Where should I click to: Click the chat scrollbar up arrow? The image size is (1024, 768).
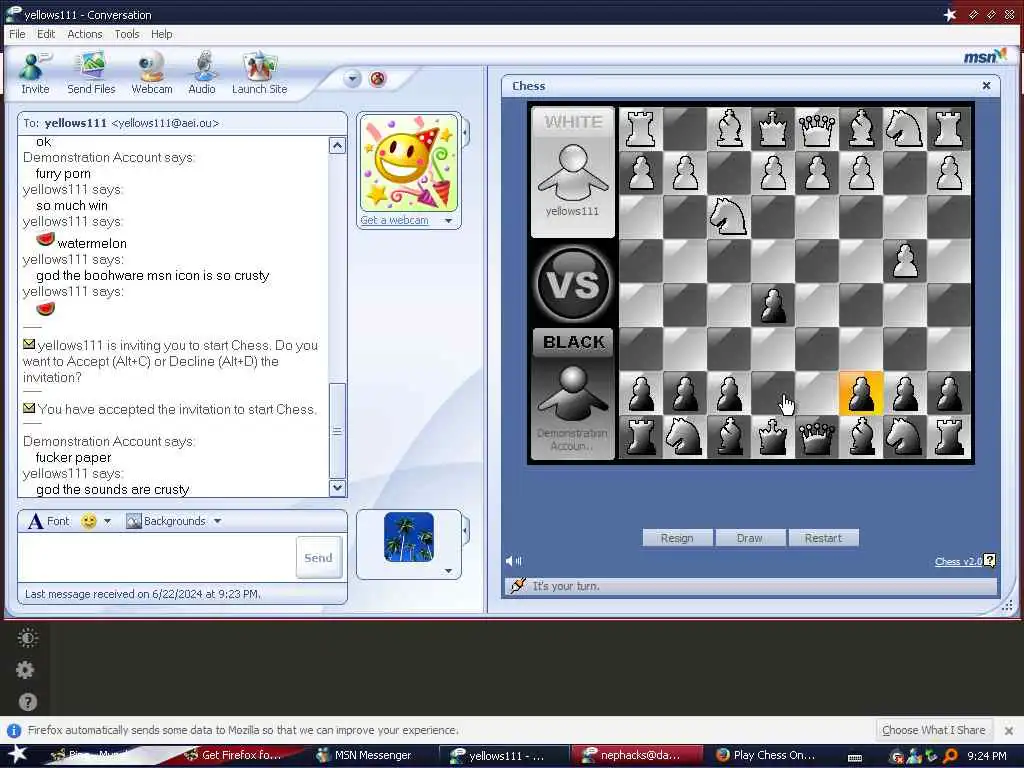point(337,145)
